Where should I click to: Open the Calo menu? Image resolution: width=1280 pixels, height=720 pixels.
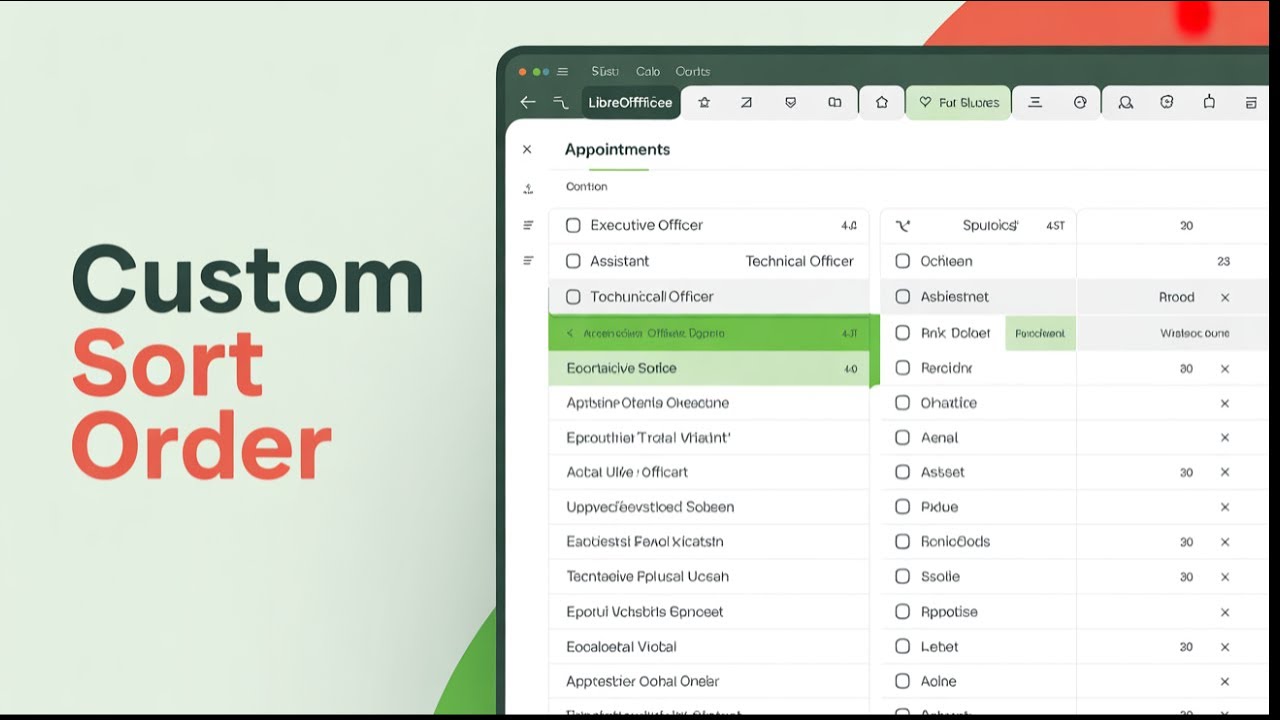pyautogui.click(x=648, y=71)
